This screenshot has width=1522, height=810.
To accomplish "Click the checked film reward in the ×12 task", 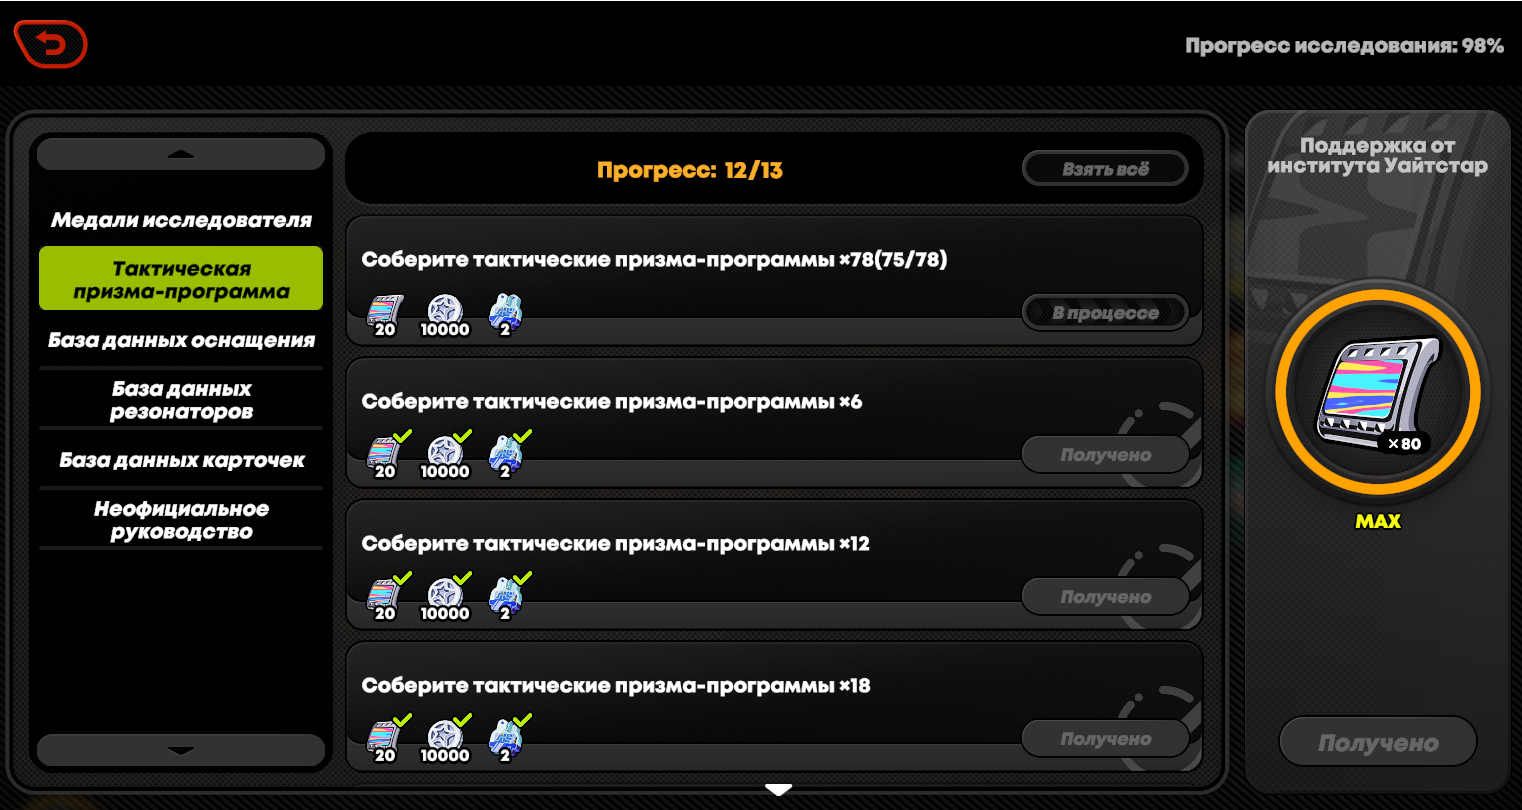I will pyautogui.click(x=385, y=599).
